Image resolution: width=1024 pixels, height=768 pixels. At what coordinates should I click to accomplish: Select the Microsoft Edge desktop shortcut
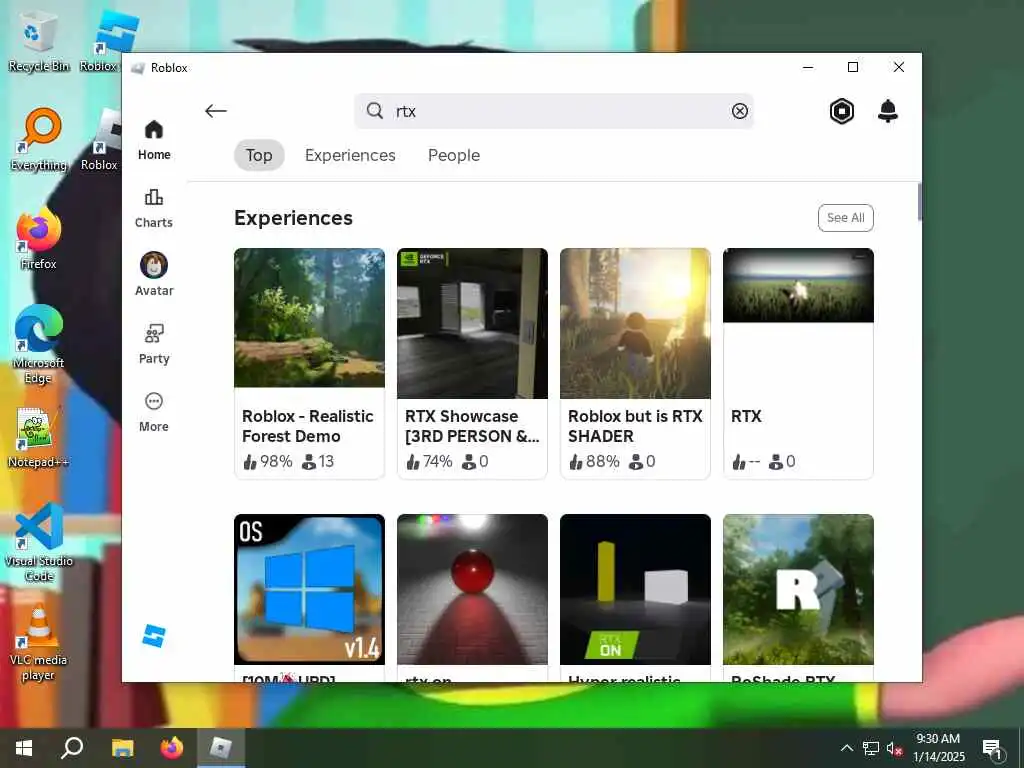(x=39, y=344)
